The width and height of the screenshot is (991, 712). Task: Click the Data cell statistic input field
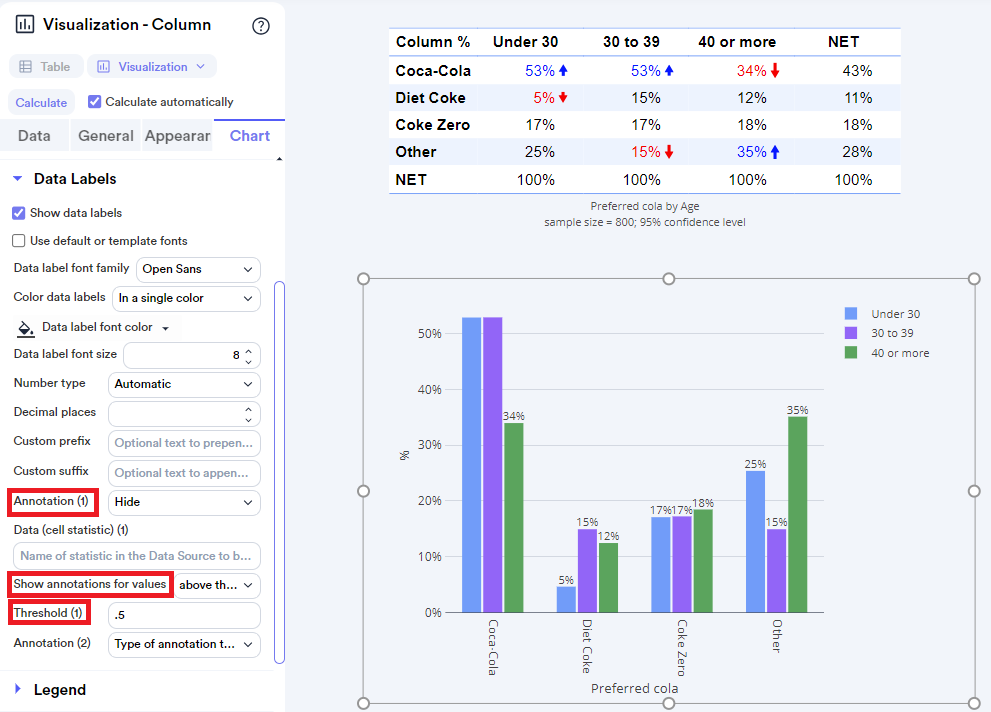coord(137,556)
